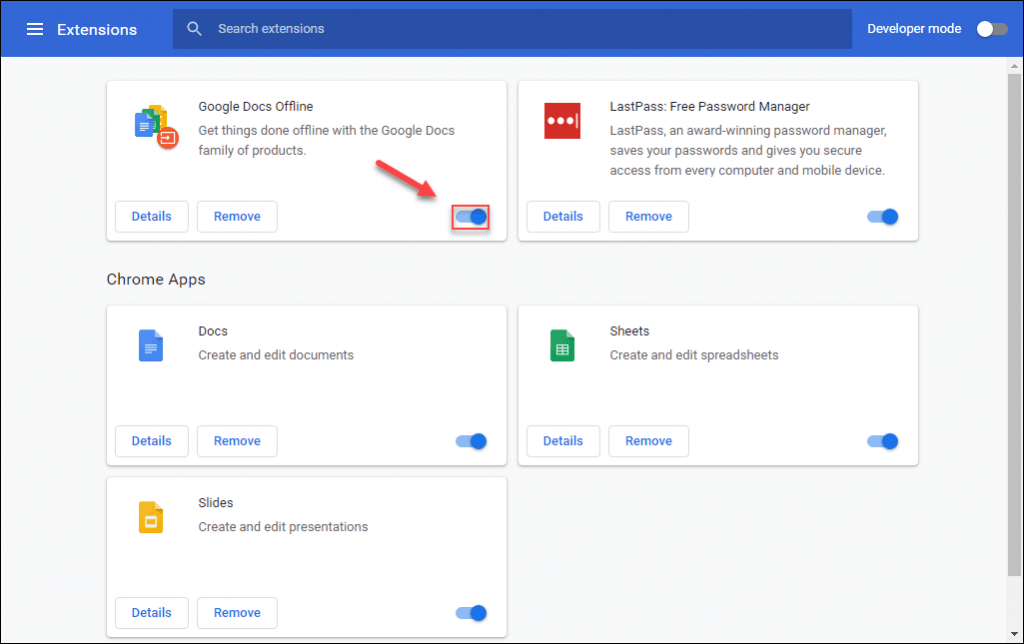Click the LastPass extension icon
This screenshot has width=1024, height=644.
click(x=562, y=121)
